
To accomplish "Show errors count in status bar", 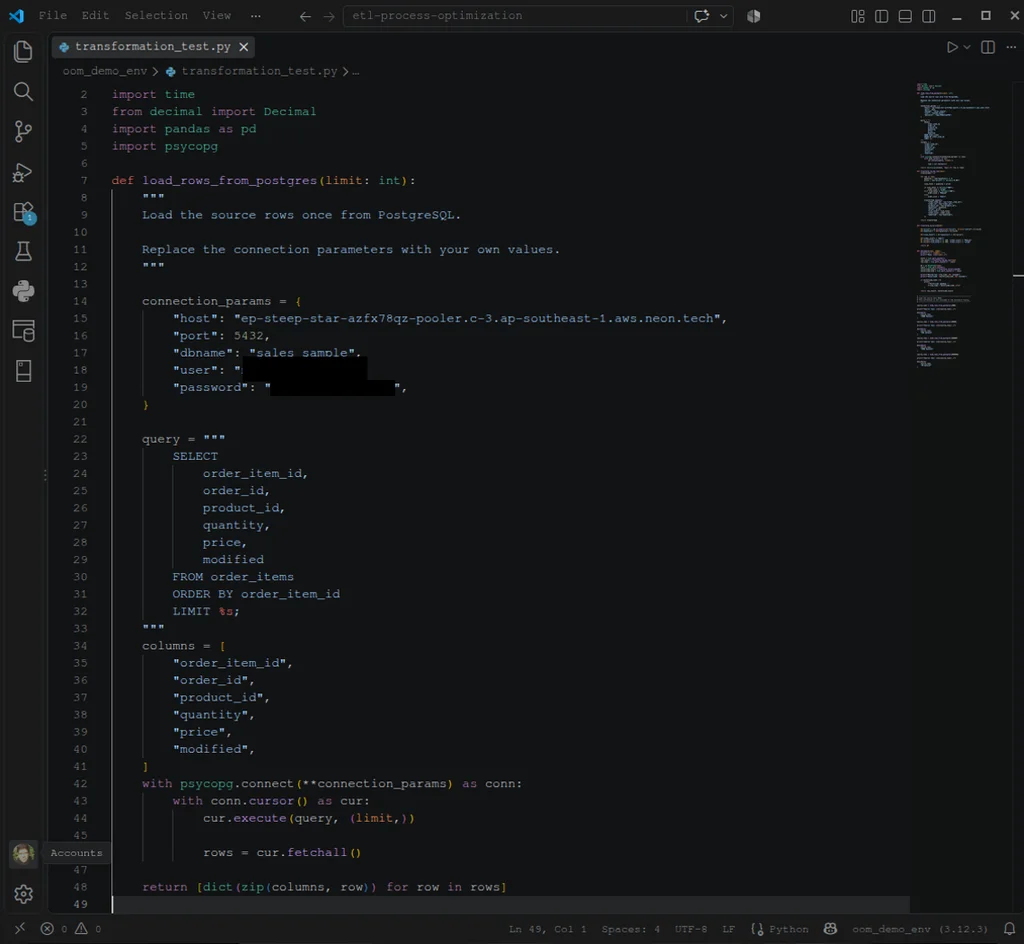I will pos(54,928).
